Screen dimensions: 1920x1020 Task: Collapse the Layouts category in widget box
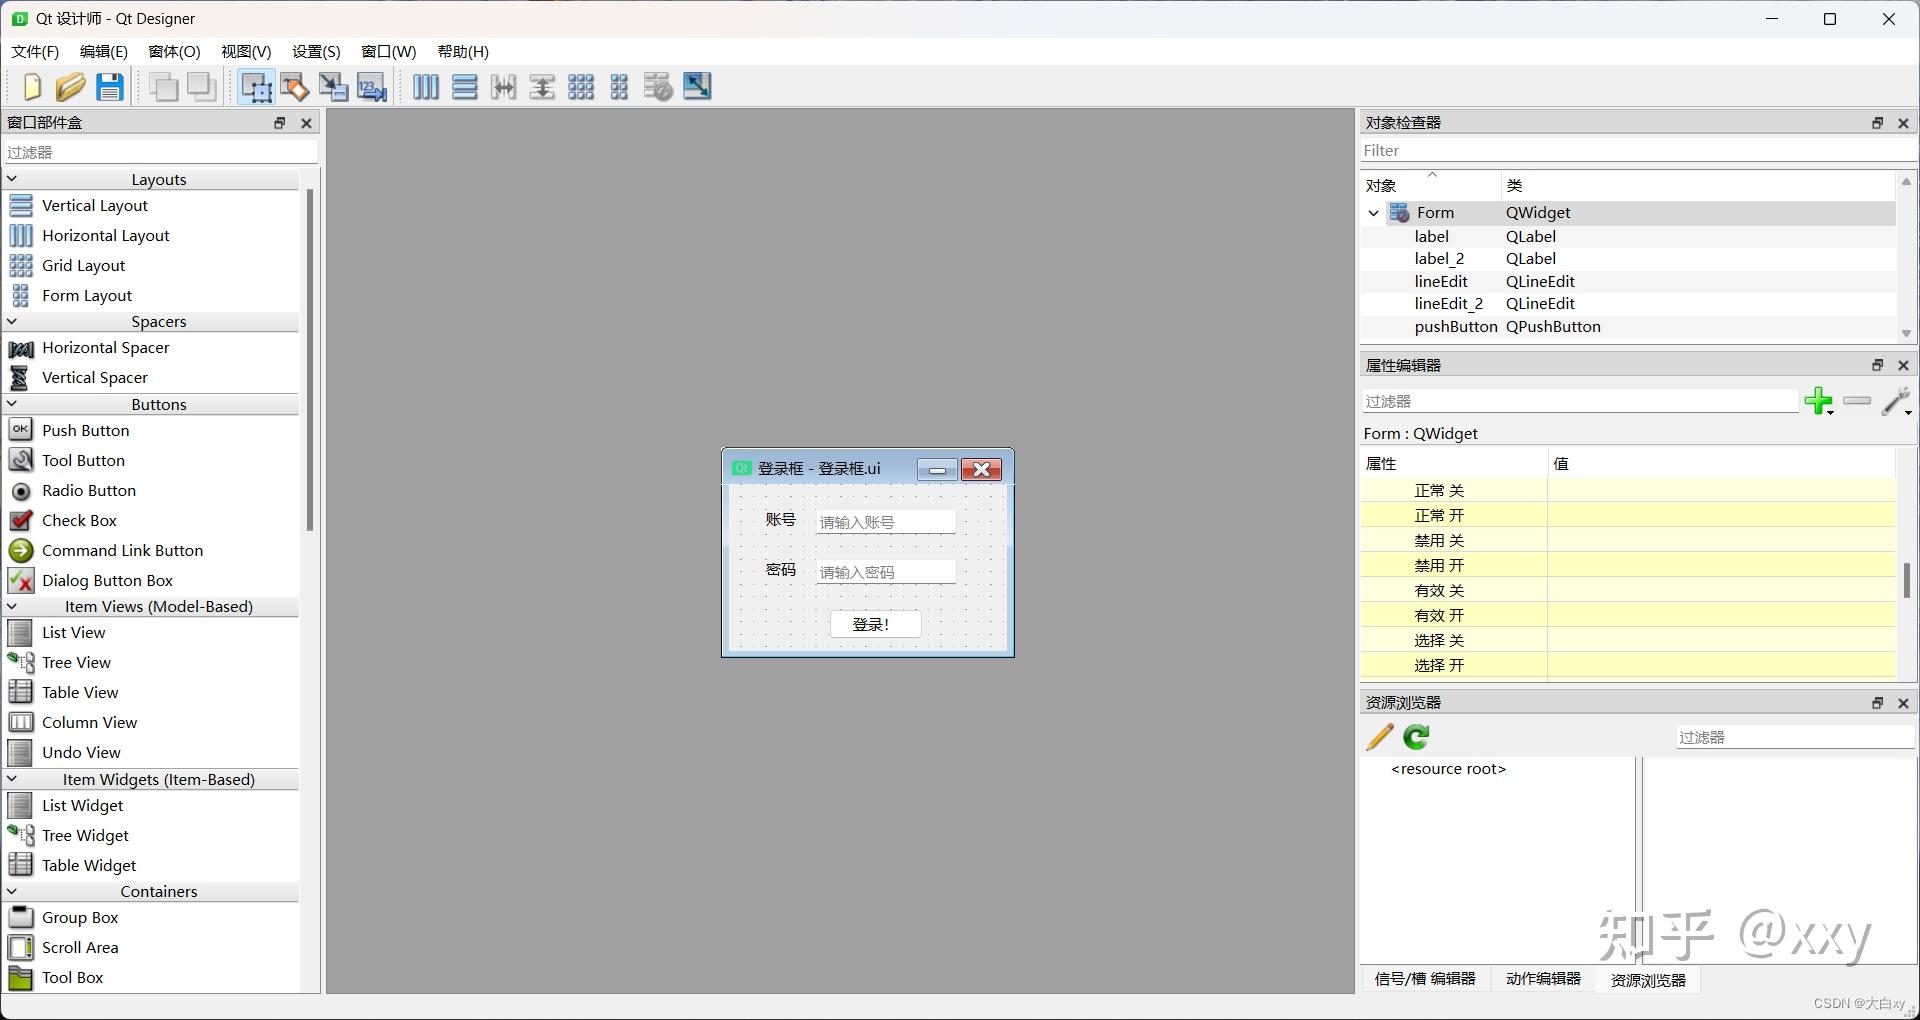[x=12, y=178]
